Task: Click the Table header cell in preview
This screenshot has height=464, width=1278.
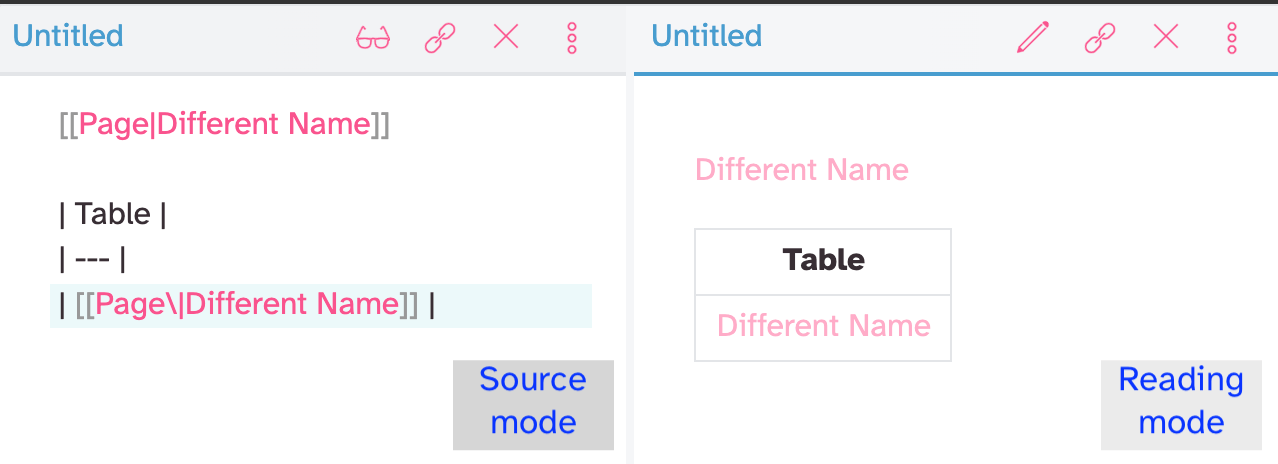Action: pyautogui.click(x=823, y=261)
